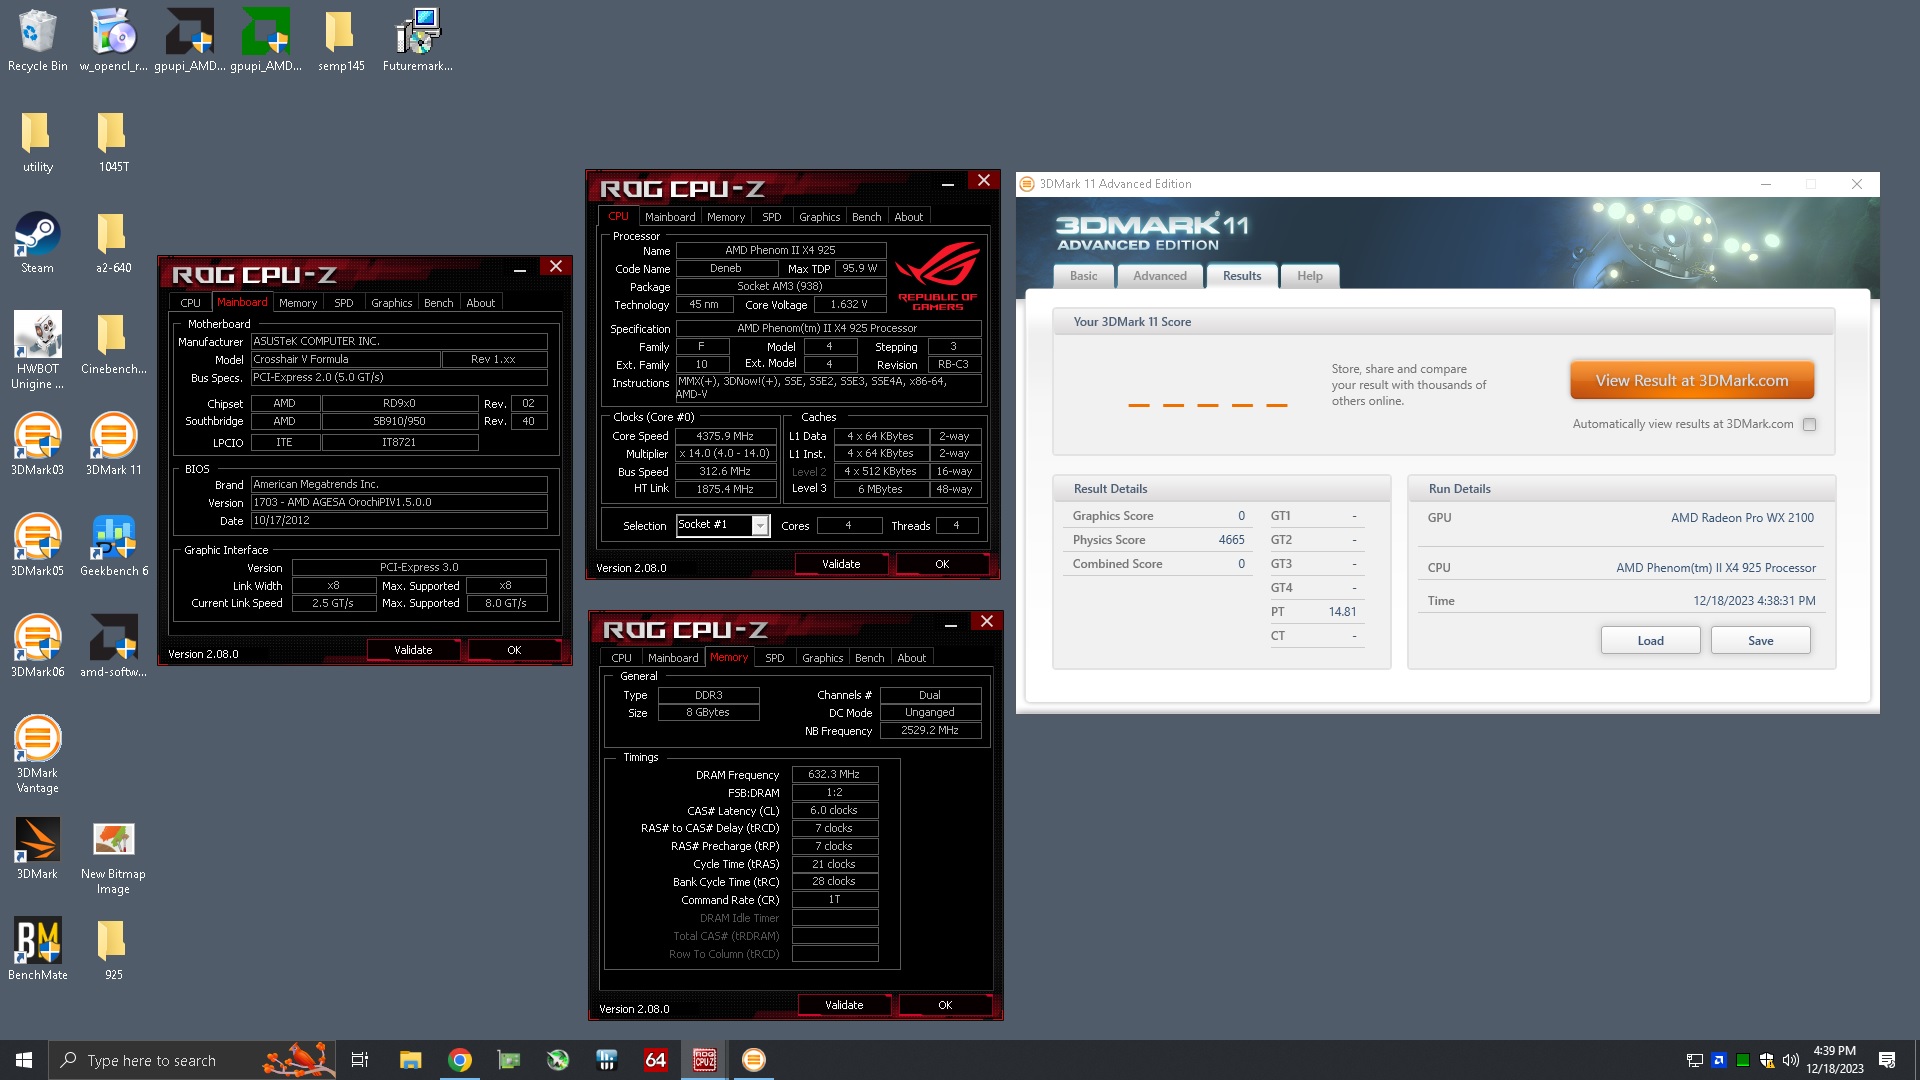Screen dimensions: 1920x1080
Task: Open the 925 folder icon
Action: click(113, 949)
